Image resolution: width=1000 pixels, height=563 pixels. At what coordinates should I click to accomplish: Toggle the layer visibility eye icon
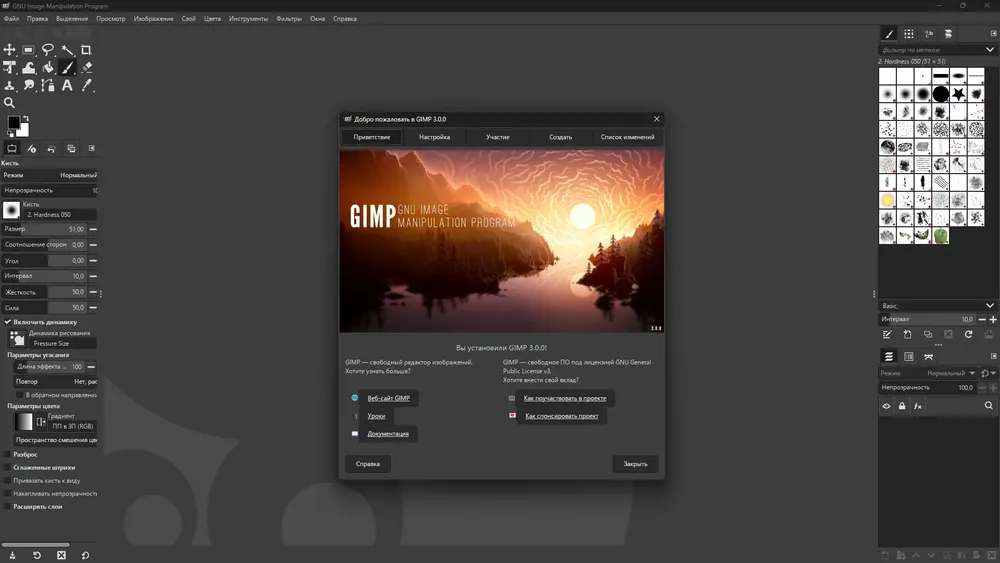point(886,406)
